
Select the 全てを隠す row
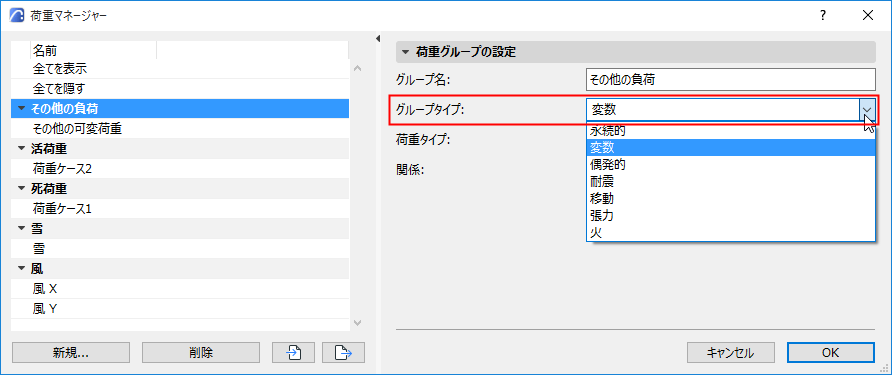(180, 89)
